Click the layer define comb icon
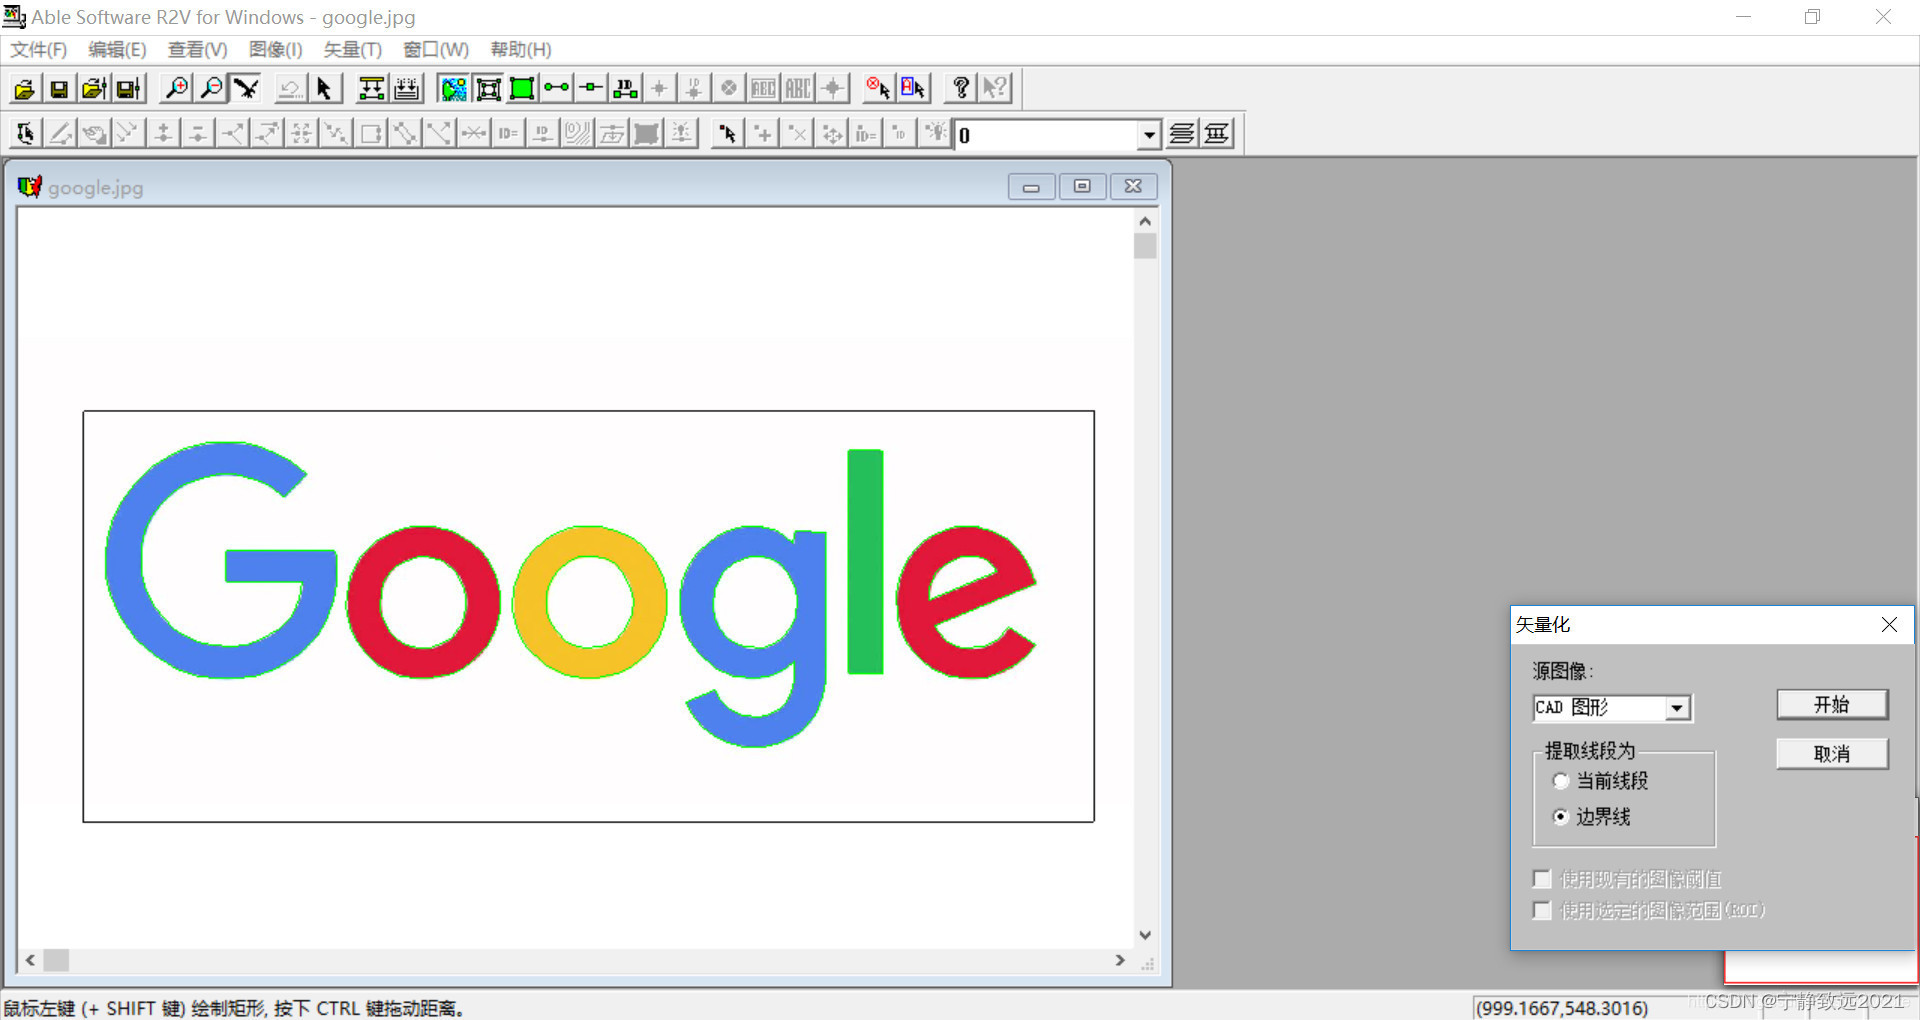The image size is (1920, 1020). (406, 89)
